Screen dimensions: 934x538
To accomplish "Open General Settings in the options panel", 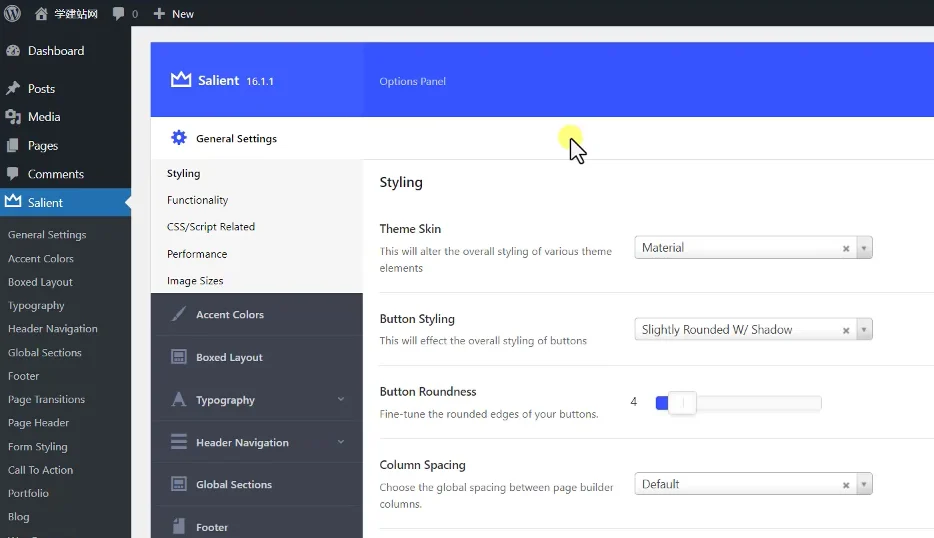I will click(257, 138).
